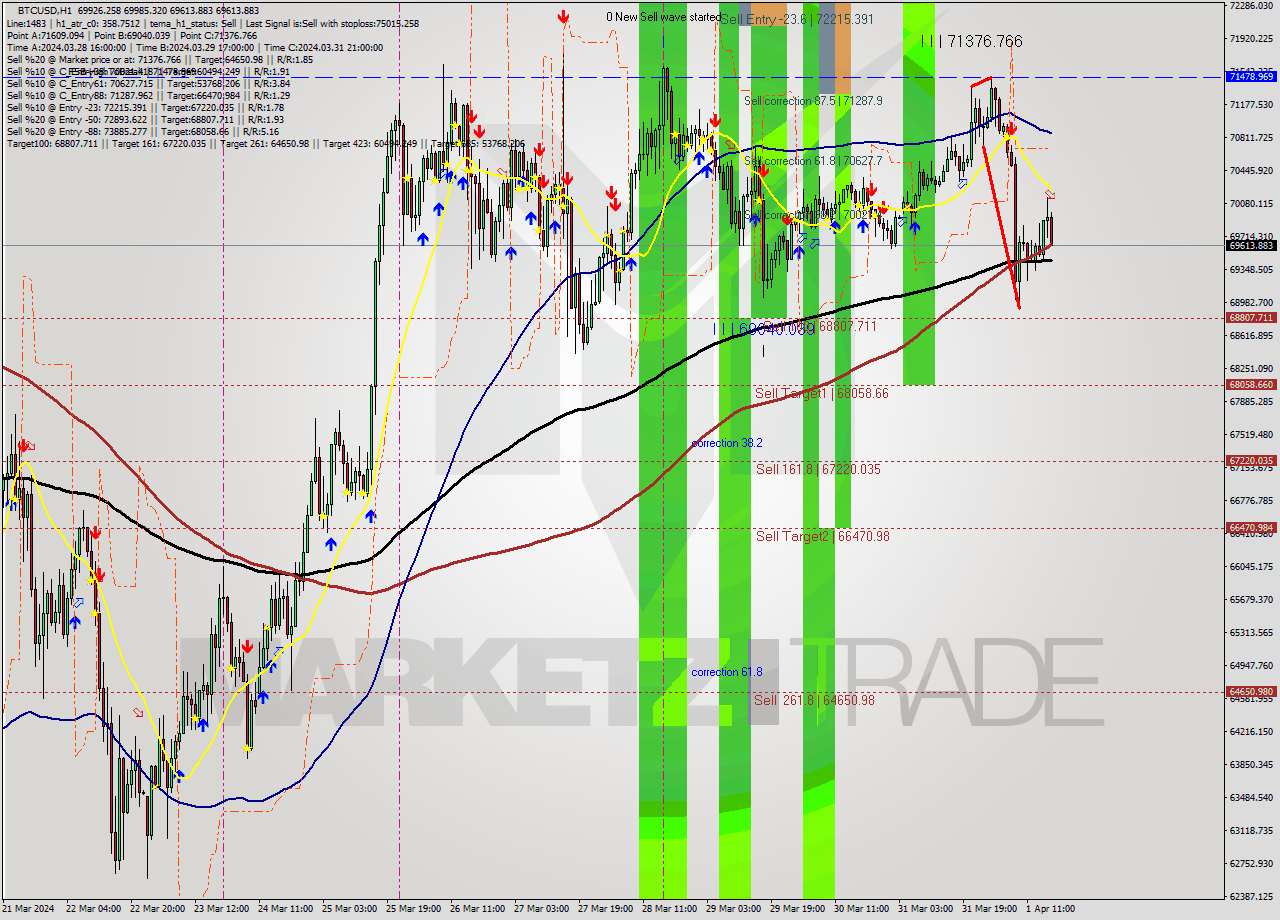This screenshot has height=920, width=1280.
Task: Click the '21 Mar 2024' date label
Action: tap(29, 909)
